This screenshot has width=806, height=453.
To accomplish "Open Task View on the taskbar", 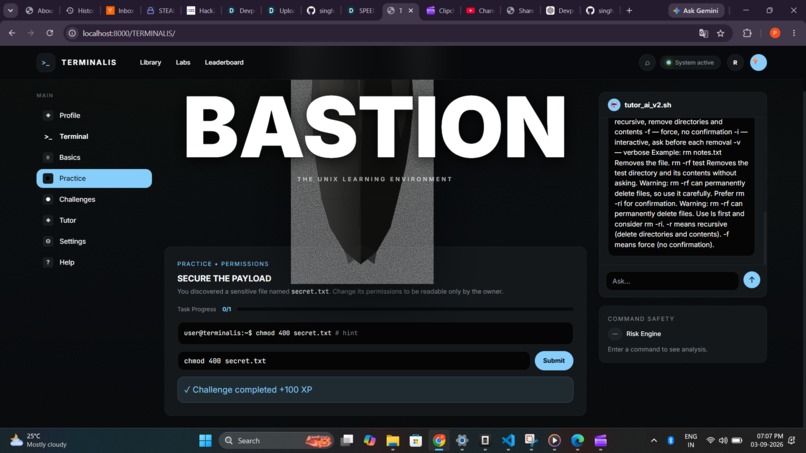I will coord(347,441).
